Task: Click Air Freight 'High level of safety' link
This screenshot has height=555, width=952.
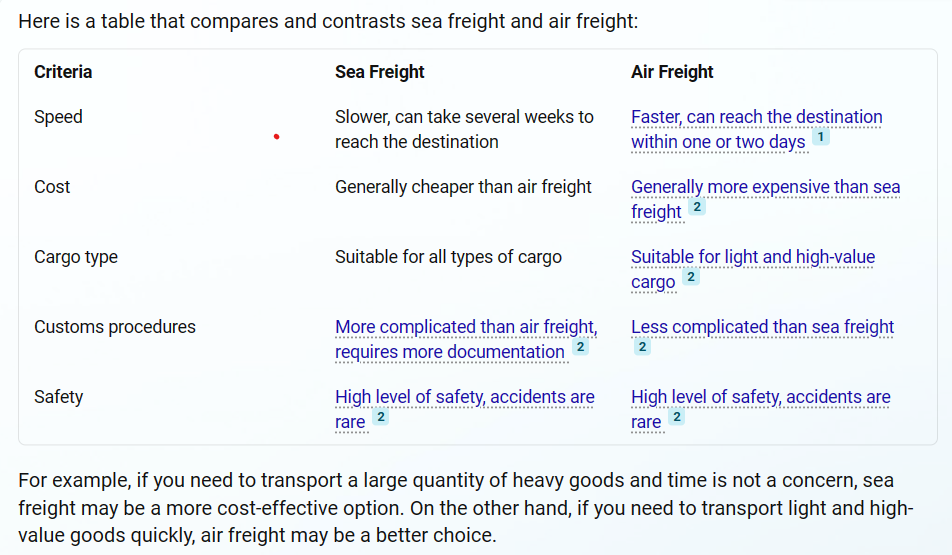Action: [760, 397]
